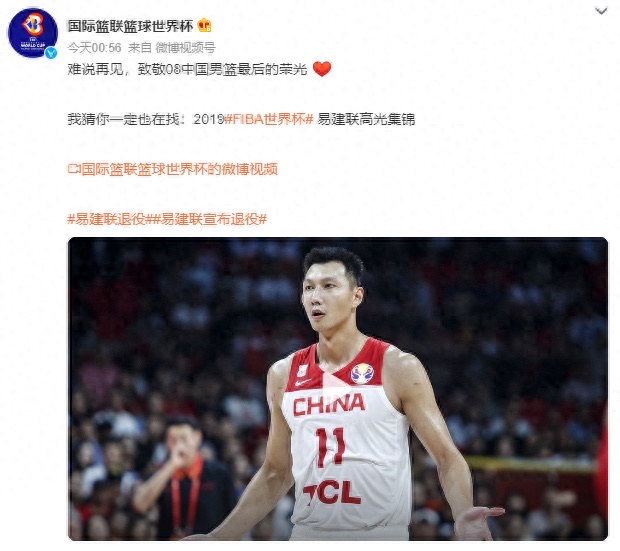This screenshot has height=551, width=620.
Task: Open the FIBA World Cup profile avatar
Action: pos(33,33)
